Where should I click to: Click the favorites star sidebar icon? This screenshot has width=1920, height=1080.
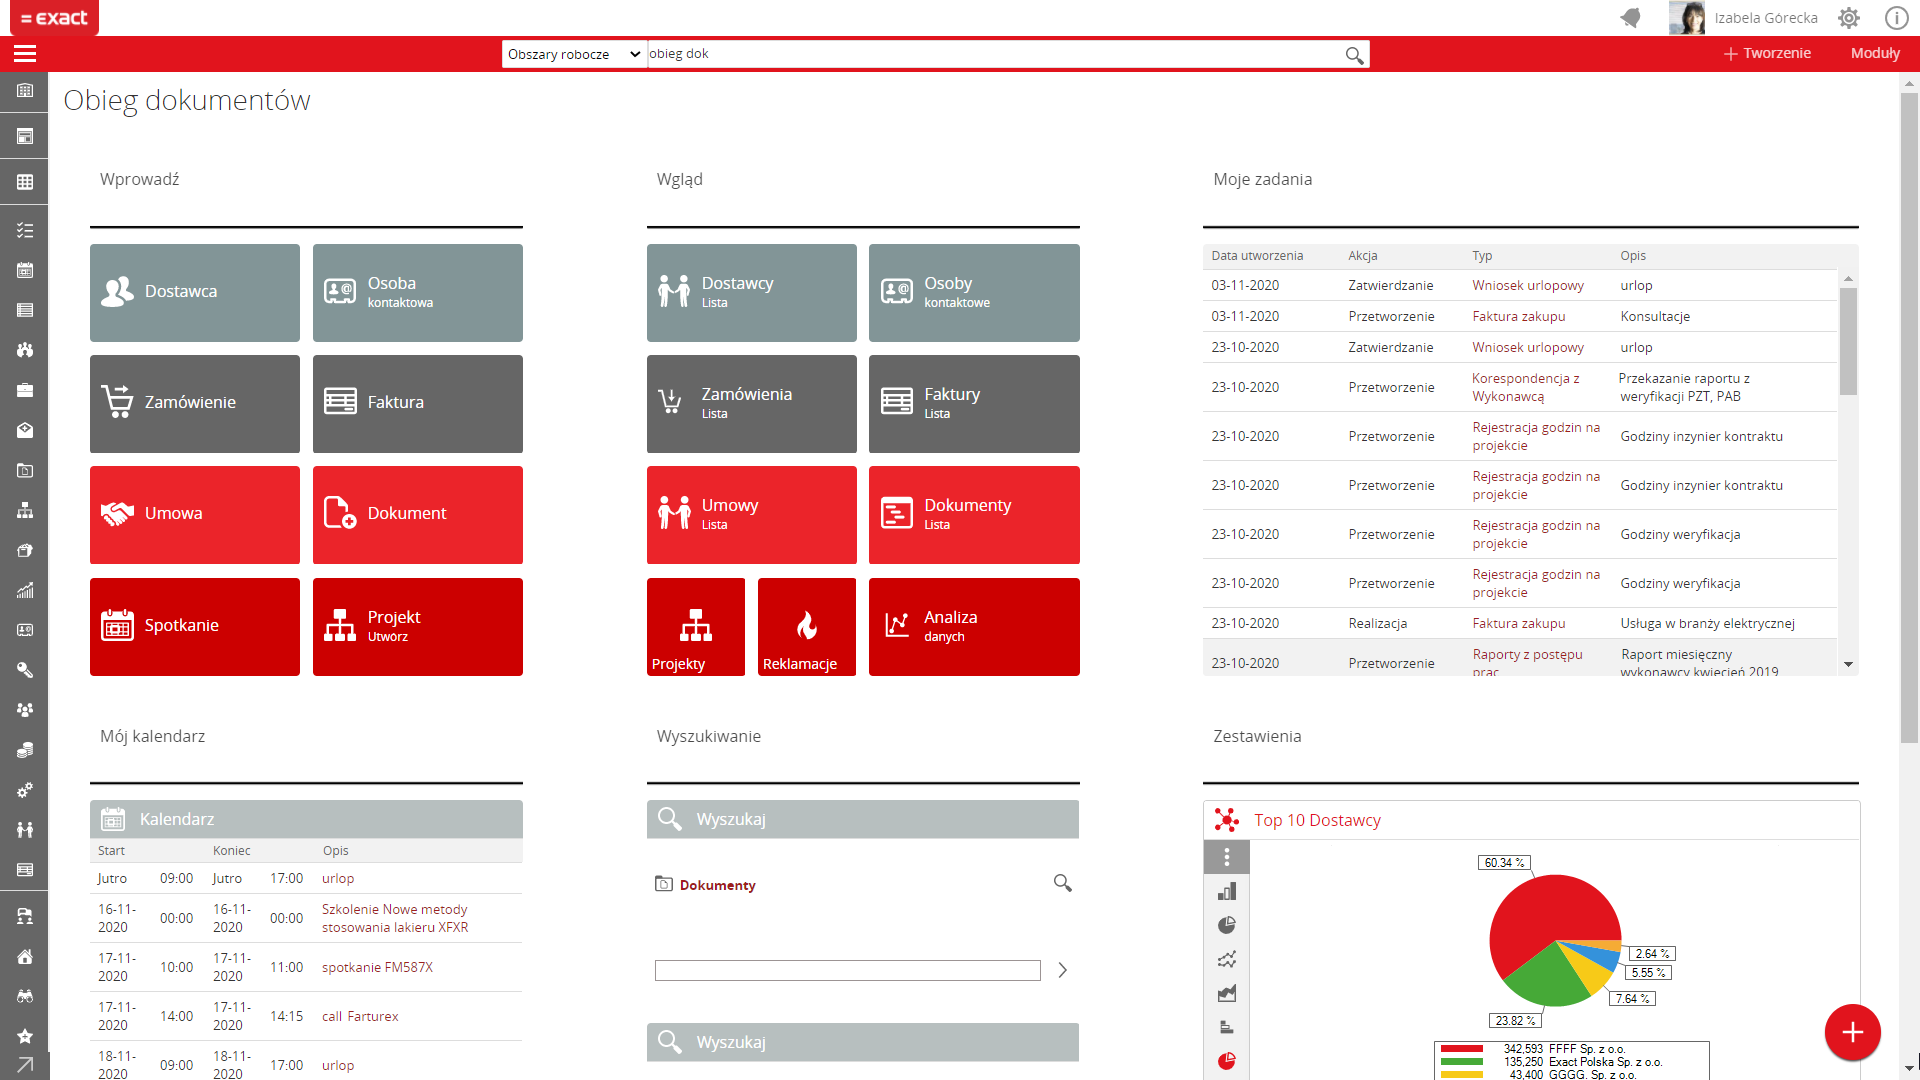click(25, 1036)
